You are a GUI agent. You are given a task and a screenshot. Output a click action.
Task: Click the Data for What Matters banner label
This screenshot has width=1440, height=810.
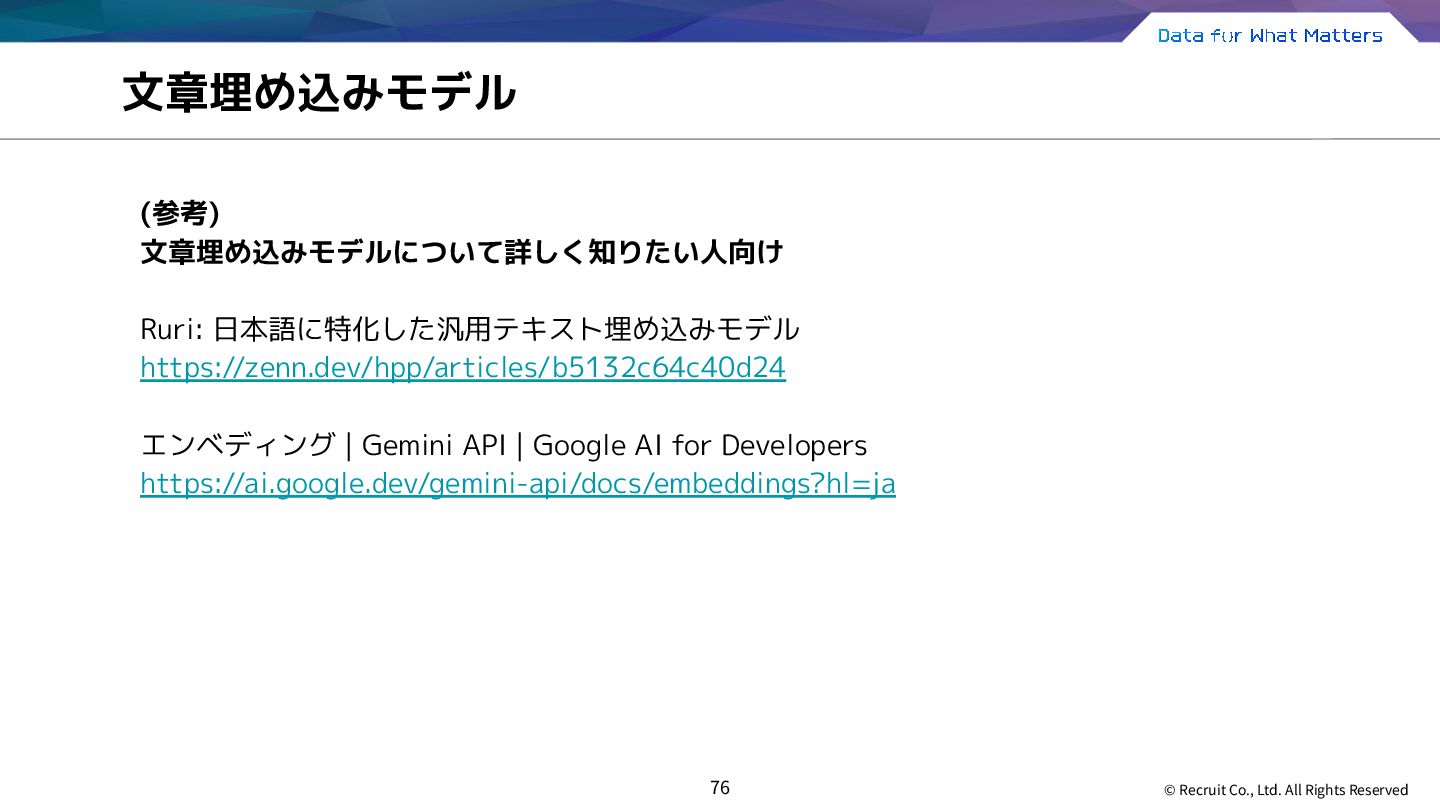coord(1270,35)
